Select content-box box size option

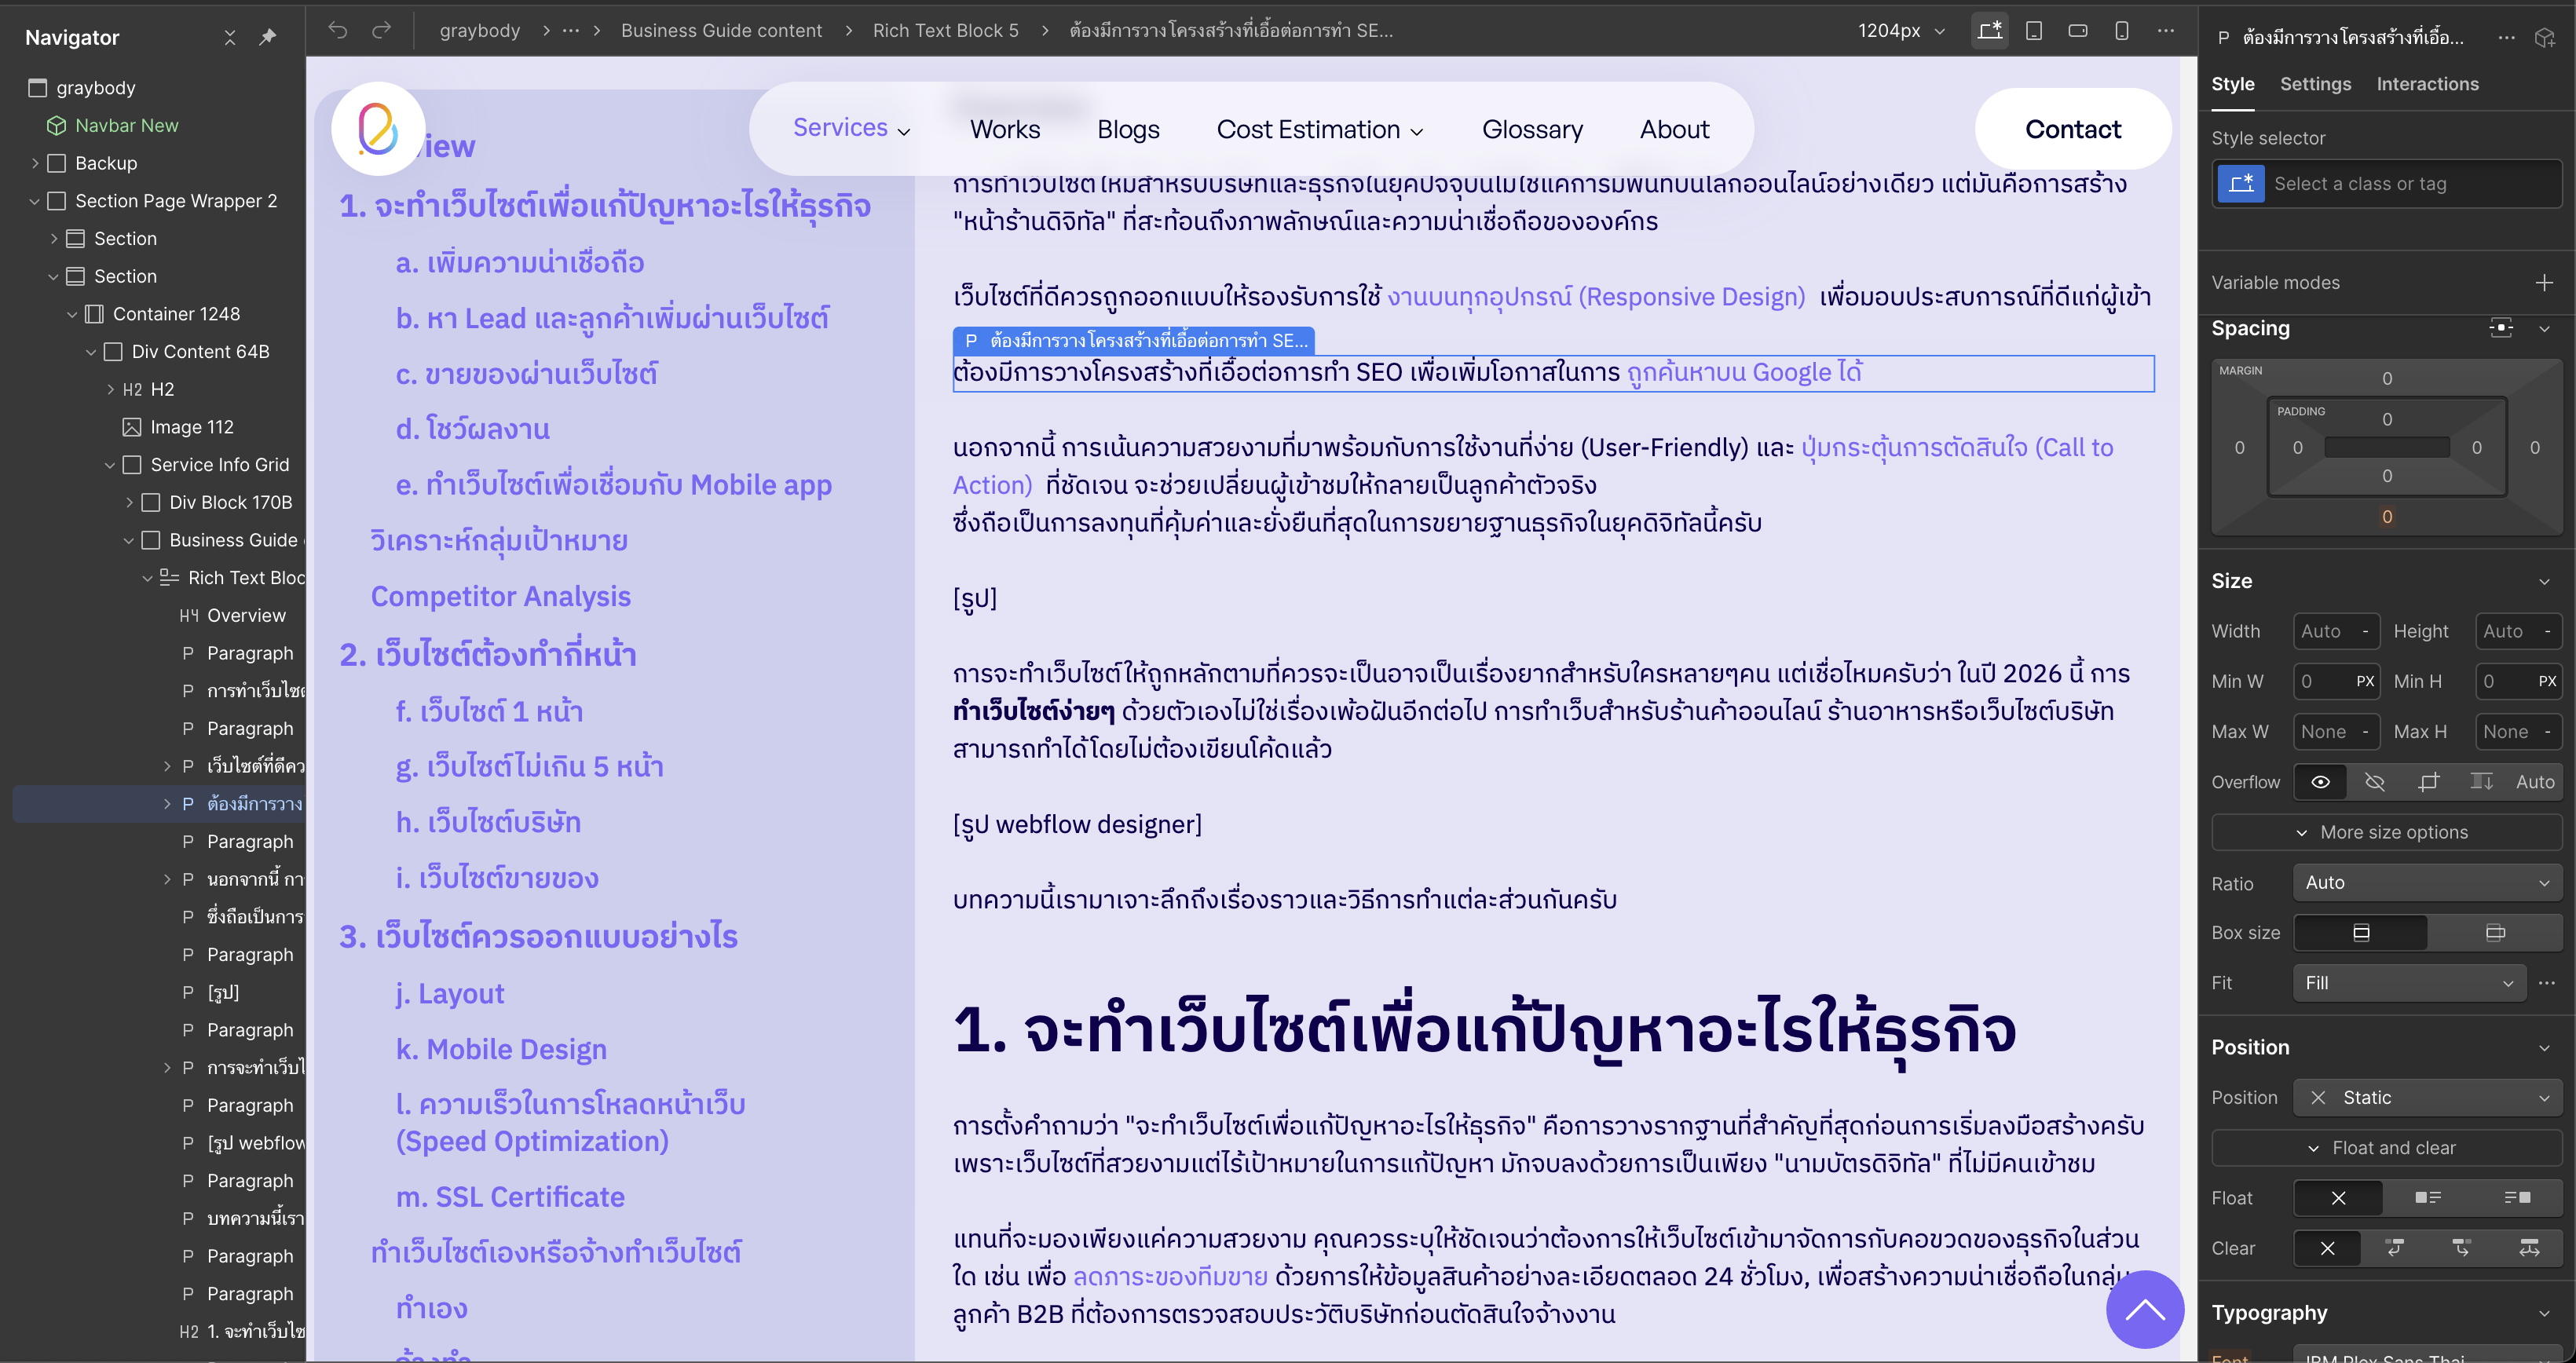point(2495,933)
